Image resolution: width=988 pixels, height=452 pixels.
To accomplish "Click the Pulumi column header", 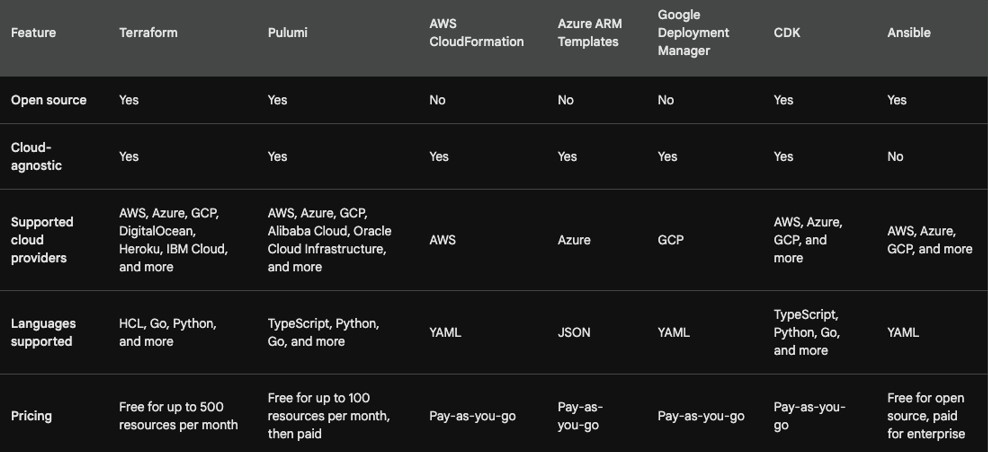I will click(288, 33).
